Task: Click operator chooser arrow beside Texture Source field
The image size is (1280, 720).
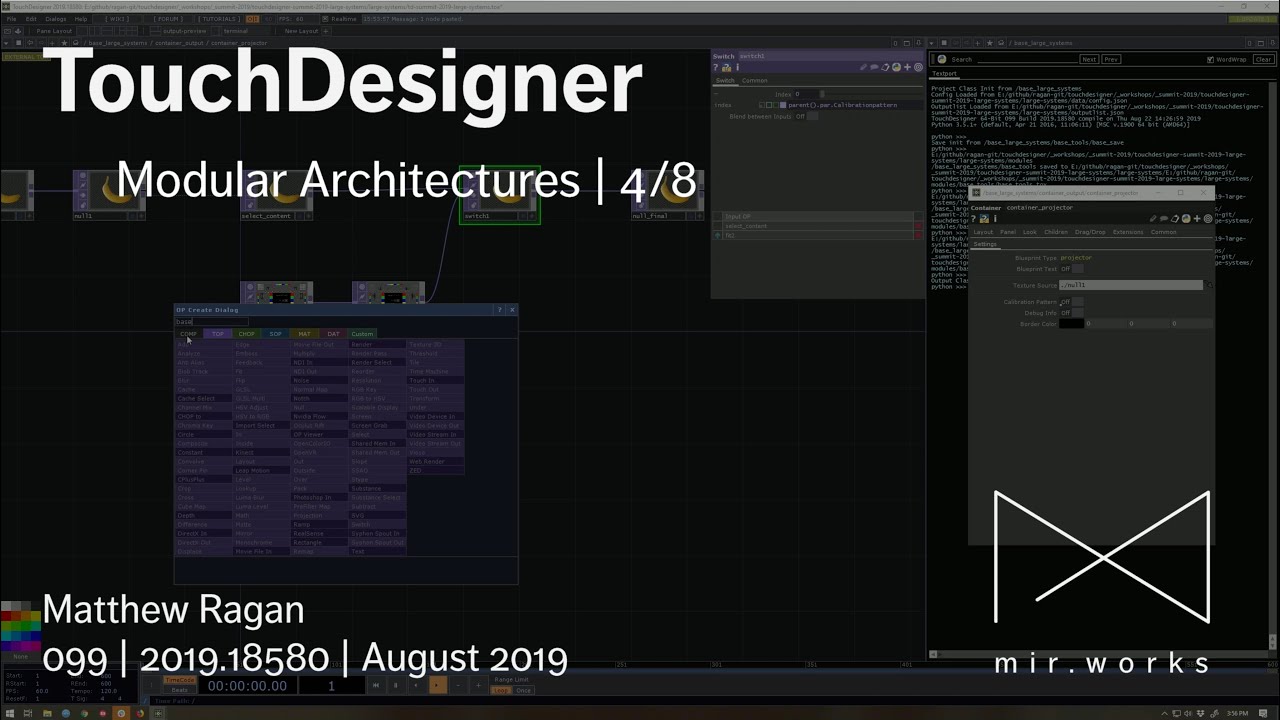Action: coord(1209,285)
